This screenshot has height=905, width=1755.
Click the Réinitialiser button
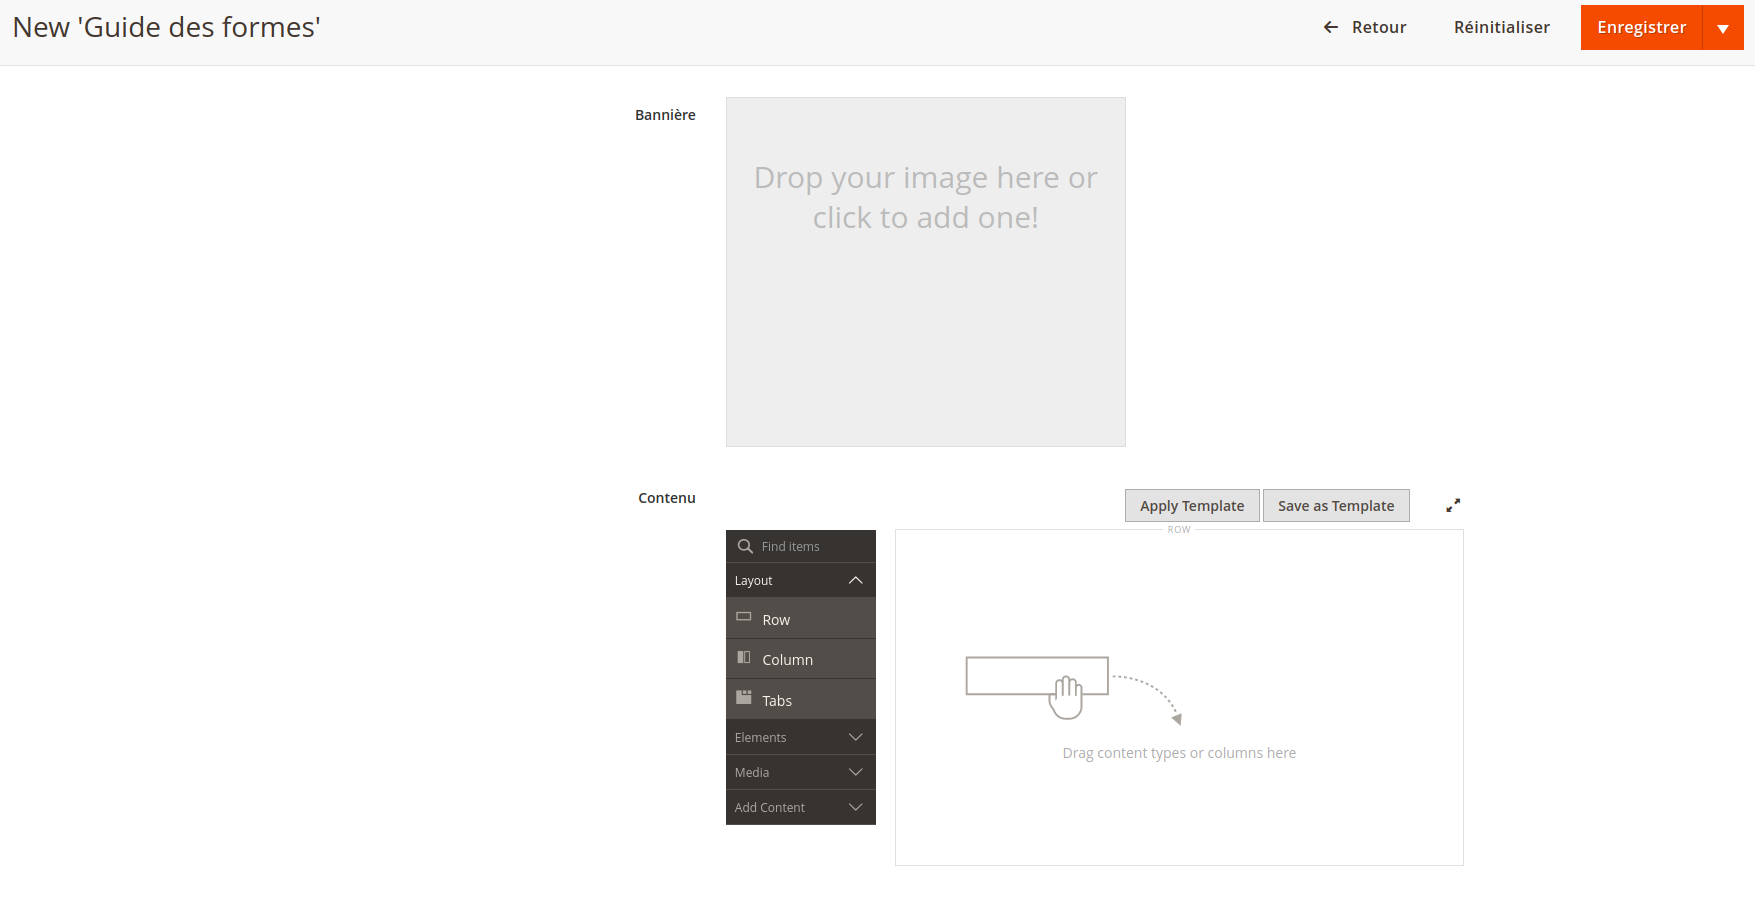pyautogui.click(x=1501, y=28)
